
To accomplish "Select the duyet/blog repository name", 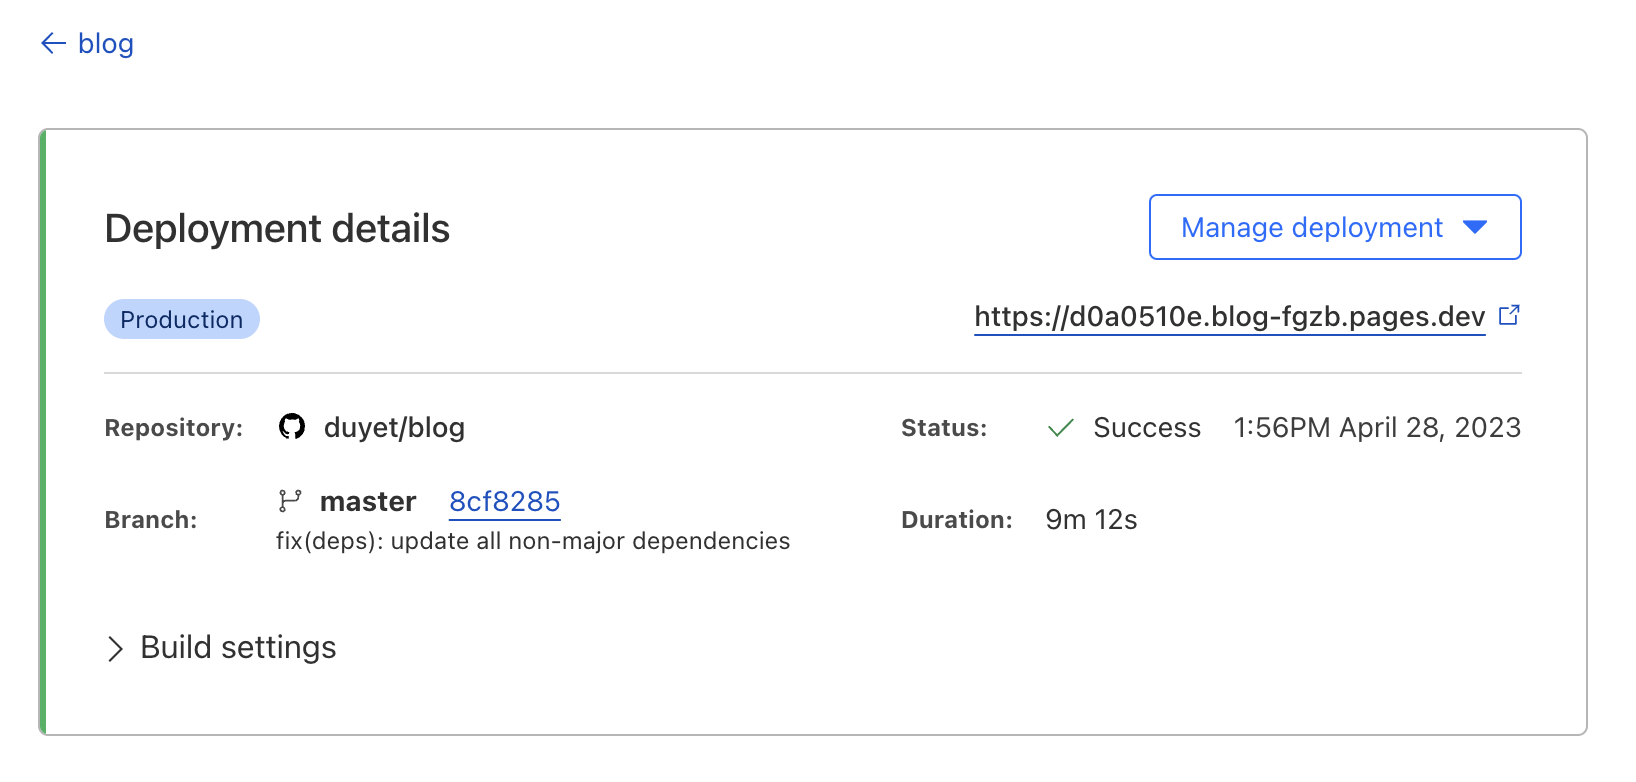I will tap(394, 428).
